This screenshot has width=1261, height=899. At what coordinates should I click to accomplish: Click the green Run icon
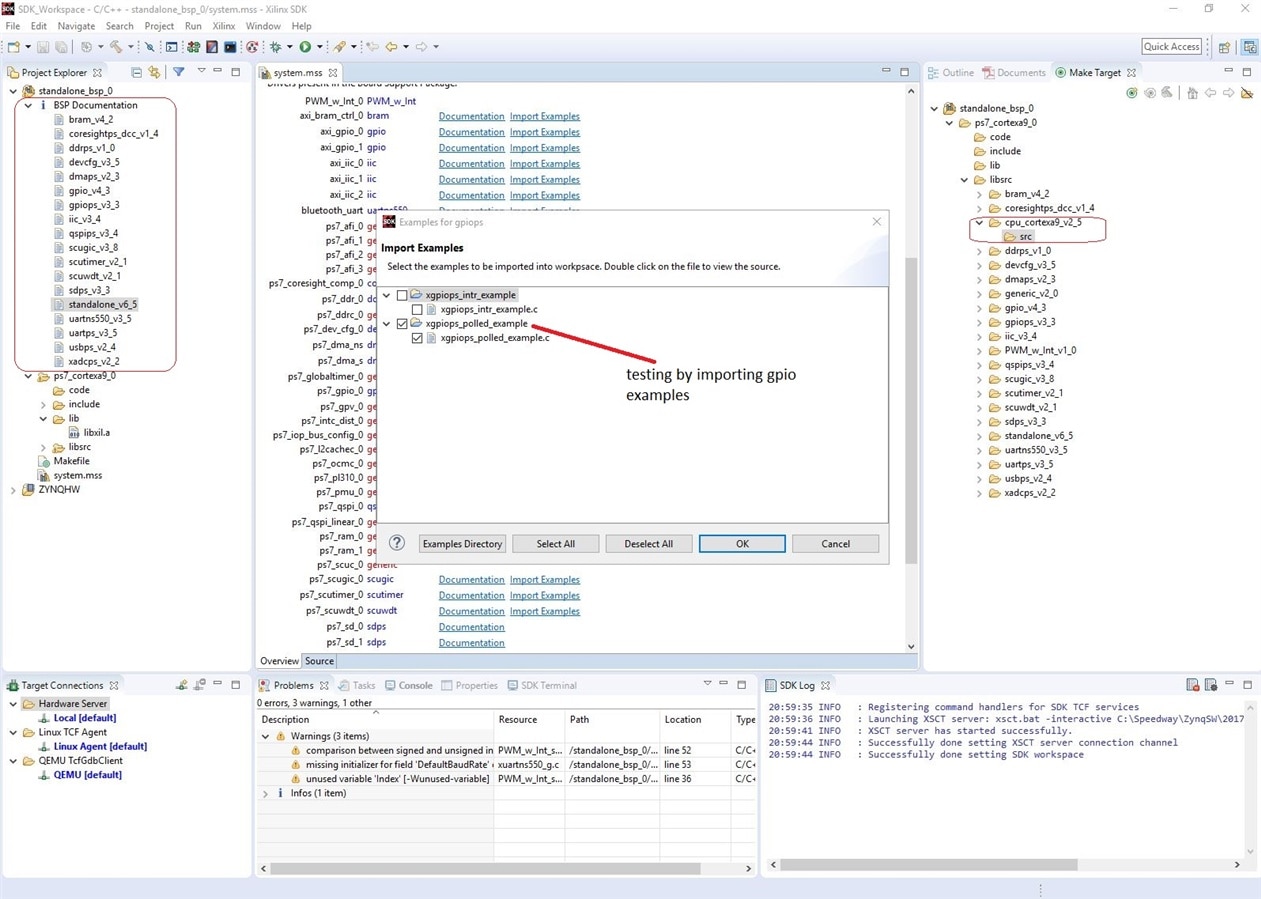point(305,46)
